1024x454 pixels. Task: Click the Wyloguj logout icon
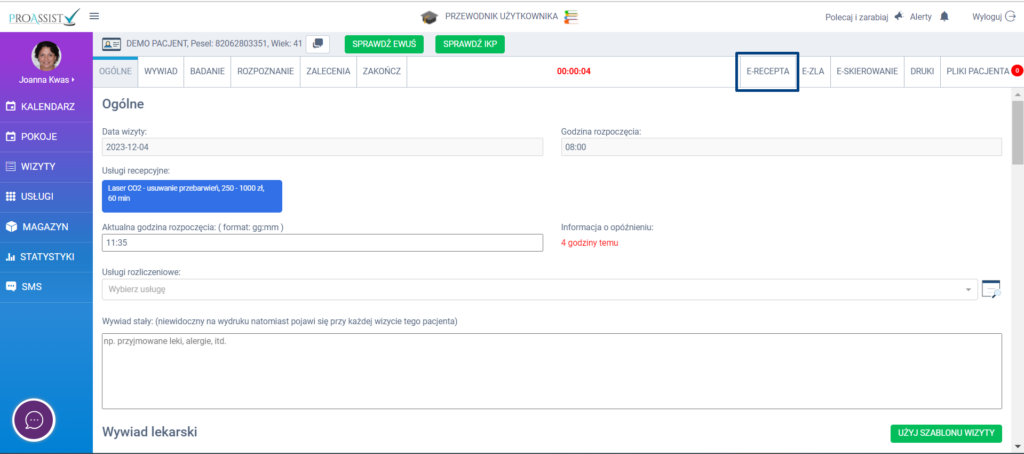1008,16
